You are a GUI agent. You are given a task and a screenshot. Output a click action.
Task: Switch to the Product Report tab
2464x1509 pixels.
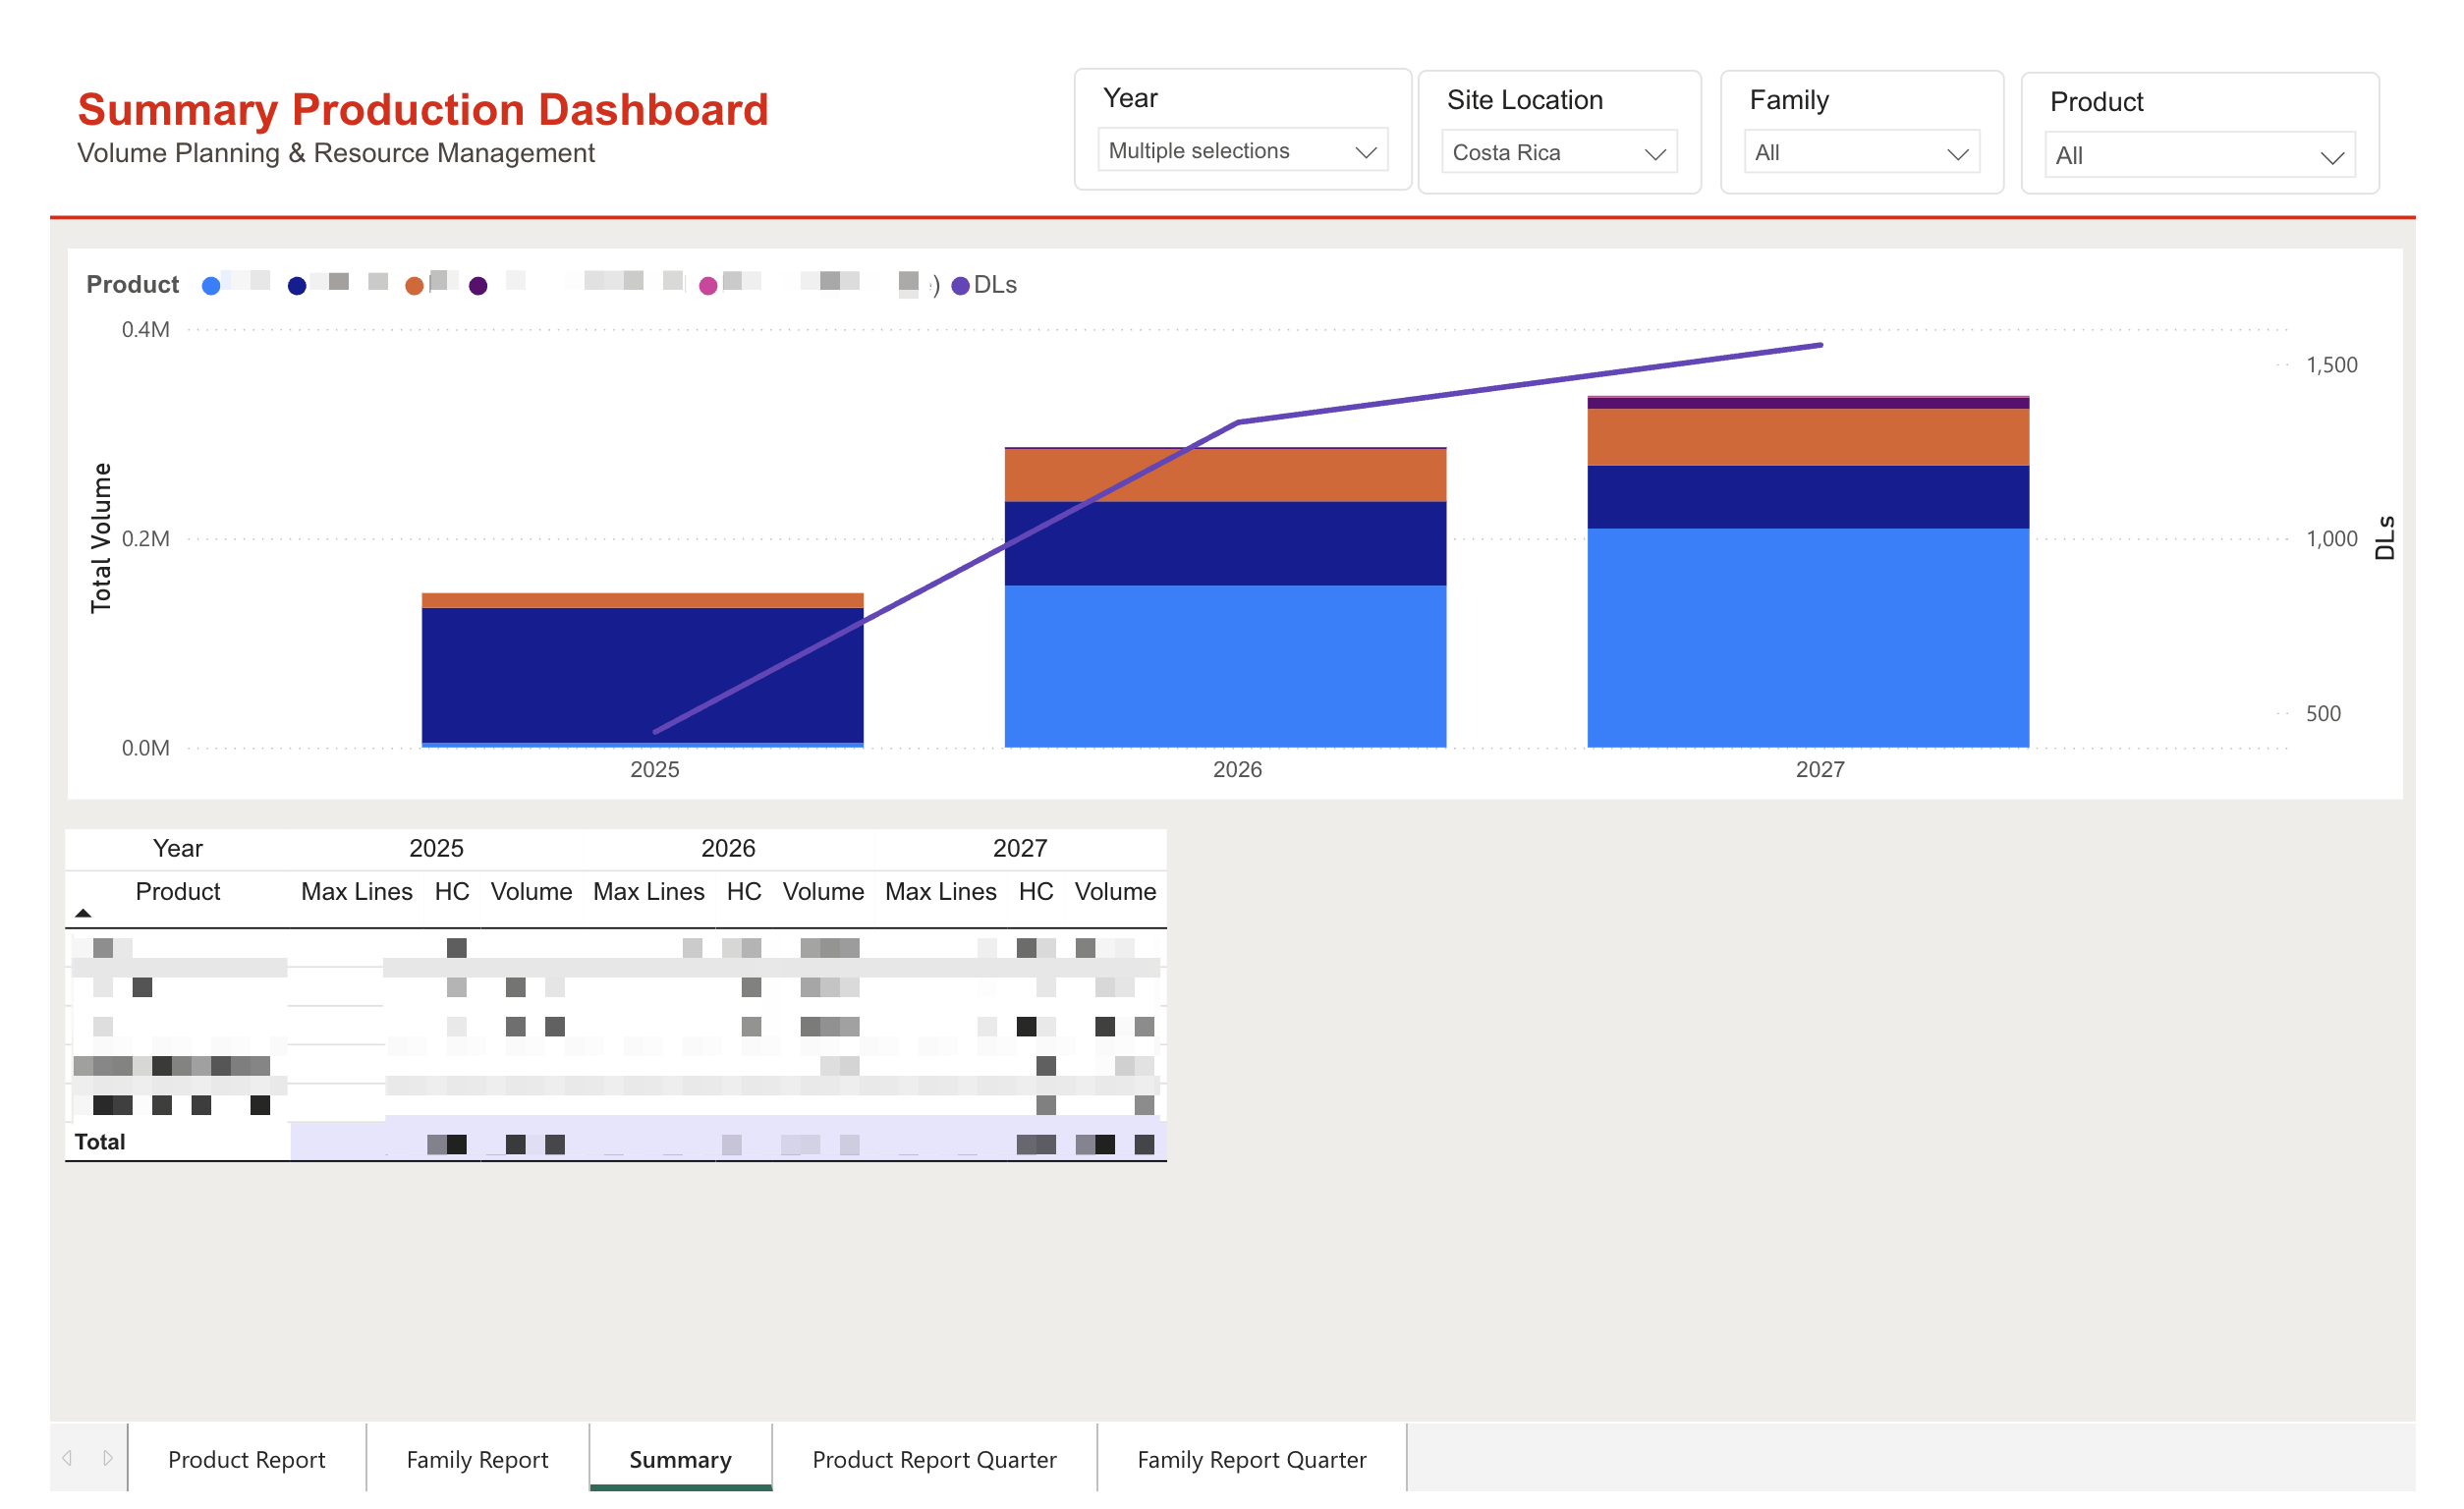tap(247, 1459)
